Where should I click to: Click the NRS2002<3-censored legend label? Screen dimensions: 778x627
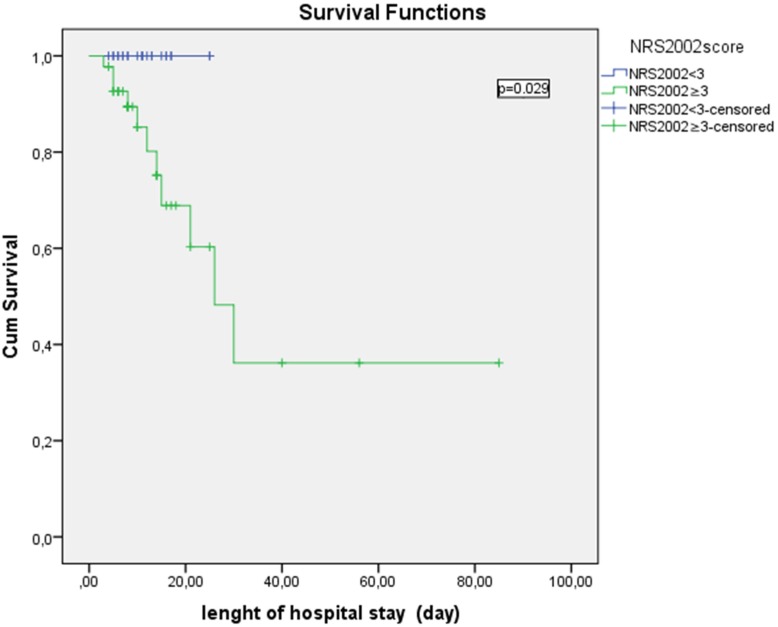click(700, 109)
